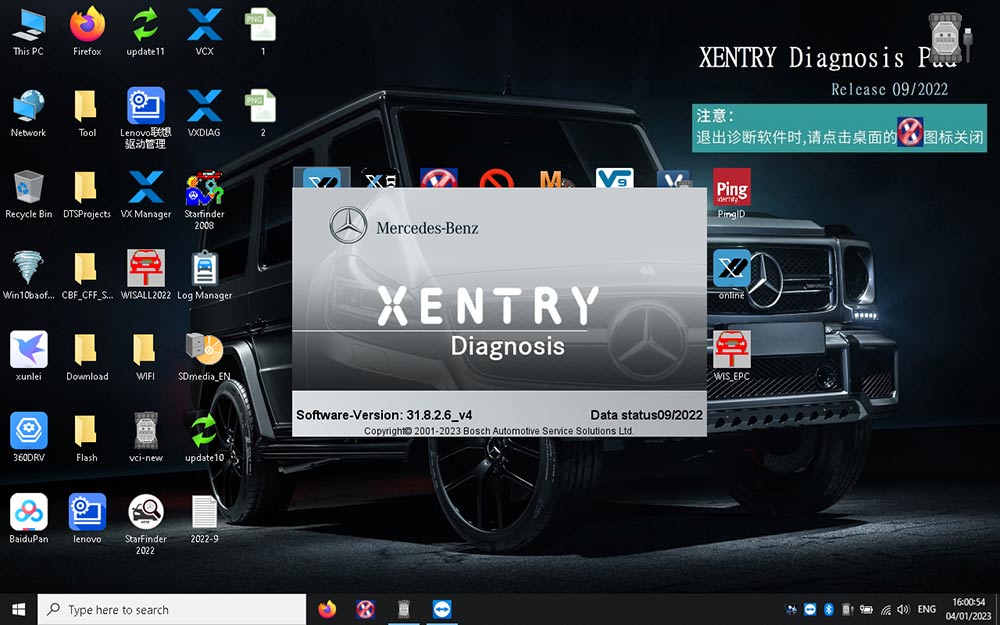Viewport: 1000px width, 625px height.
Task: Open the XENTRY online desktop shortcut
Action: 732,275
